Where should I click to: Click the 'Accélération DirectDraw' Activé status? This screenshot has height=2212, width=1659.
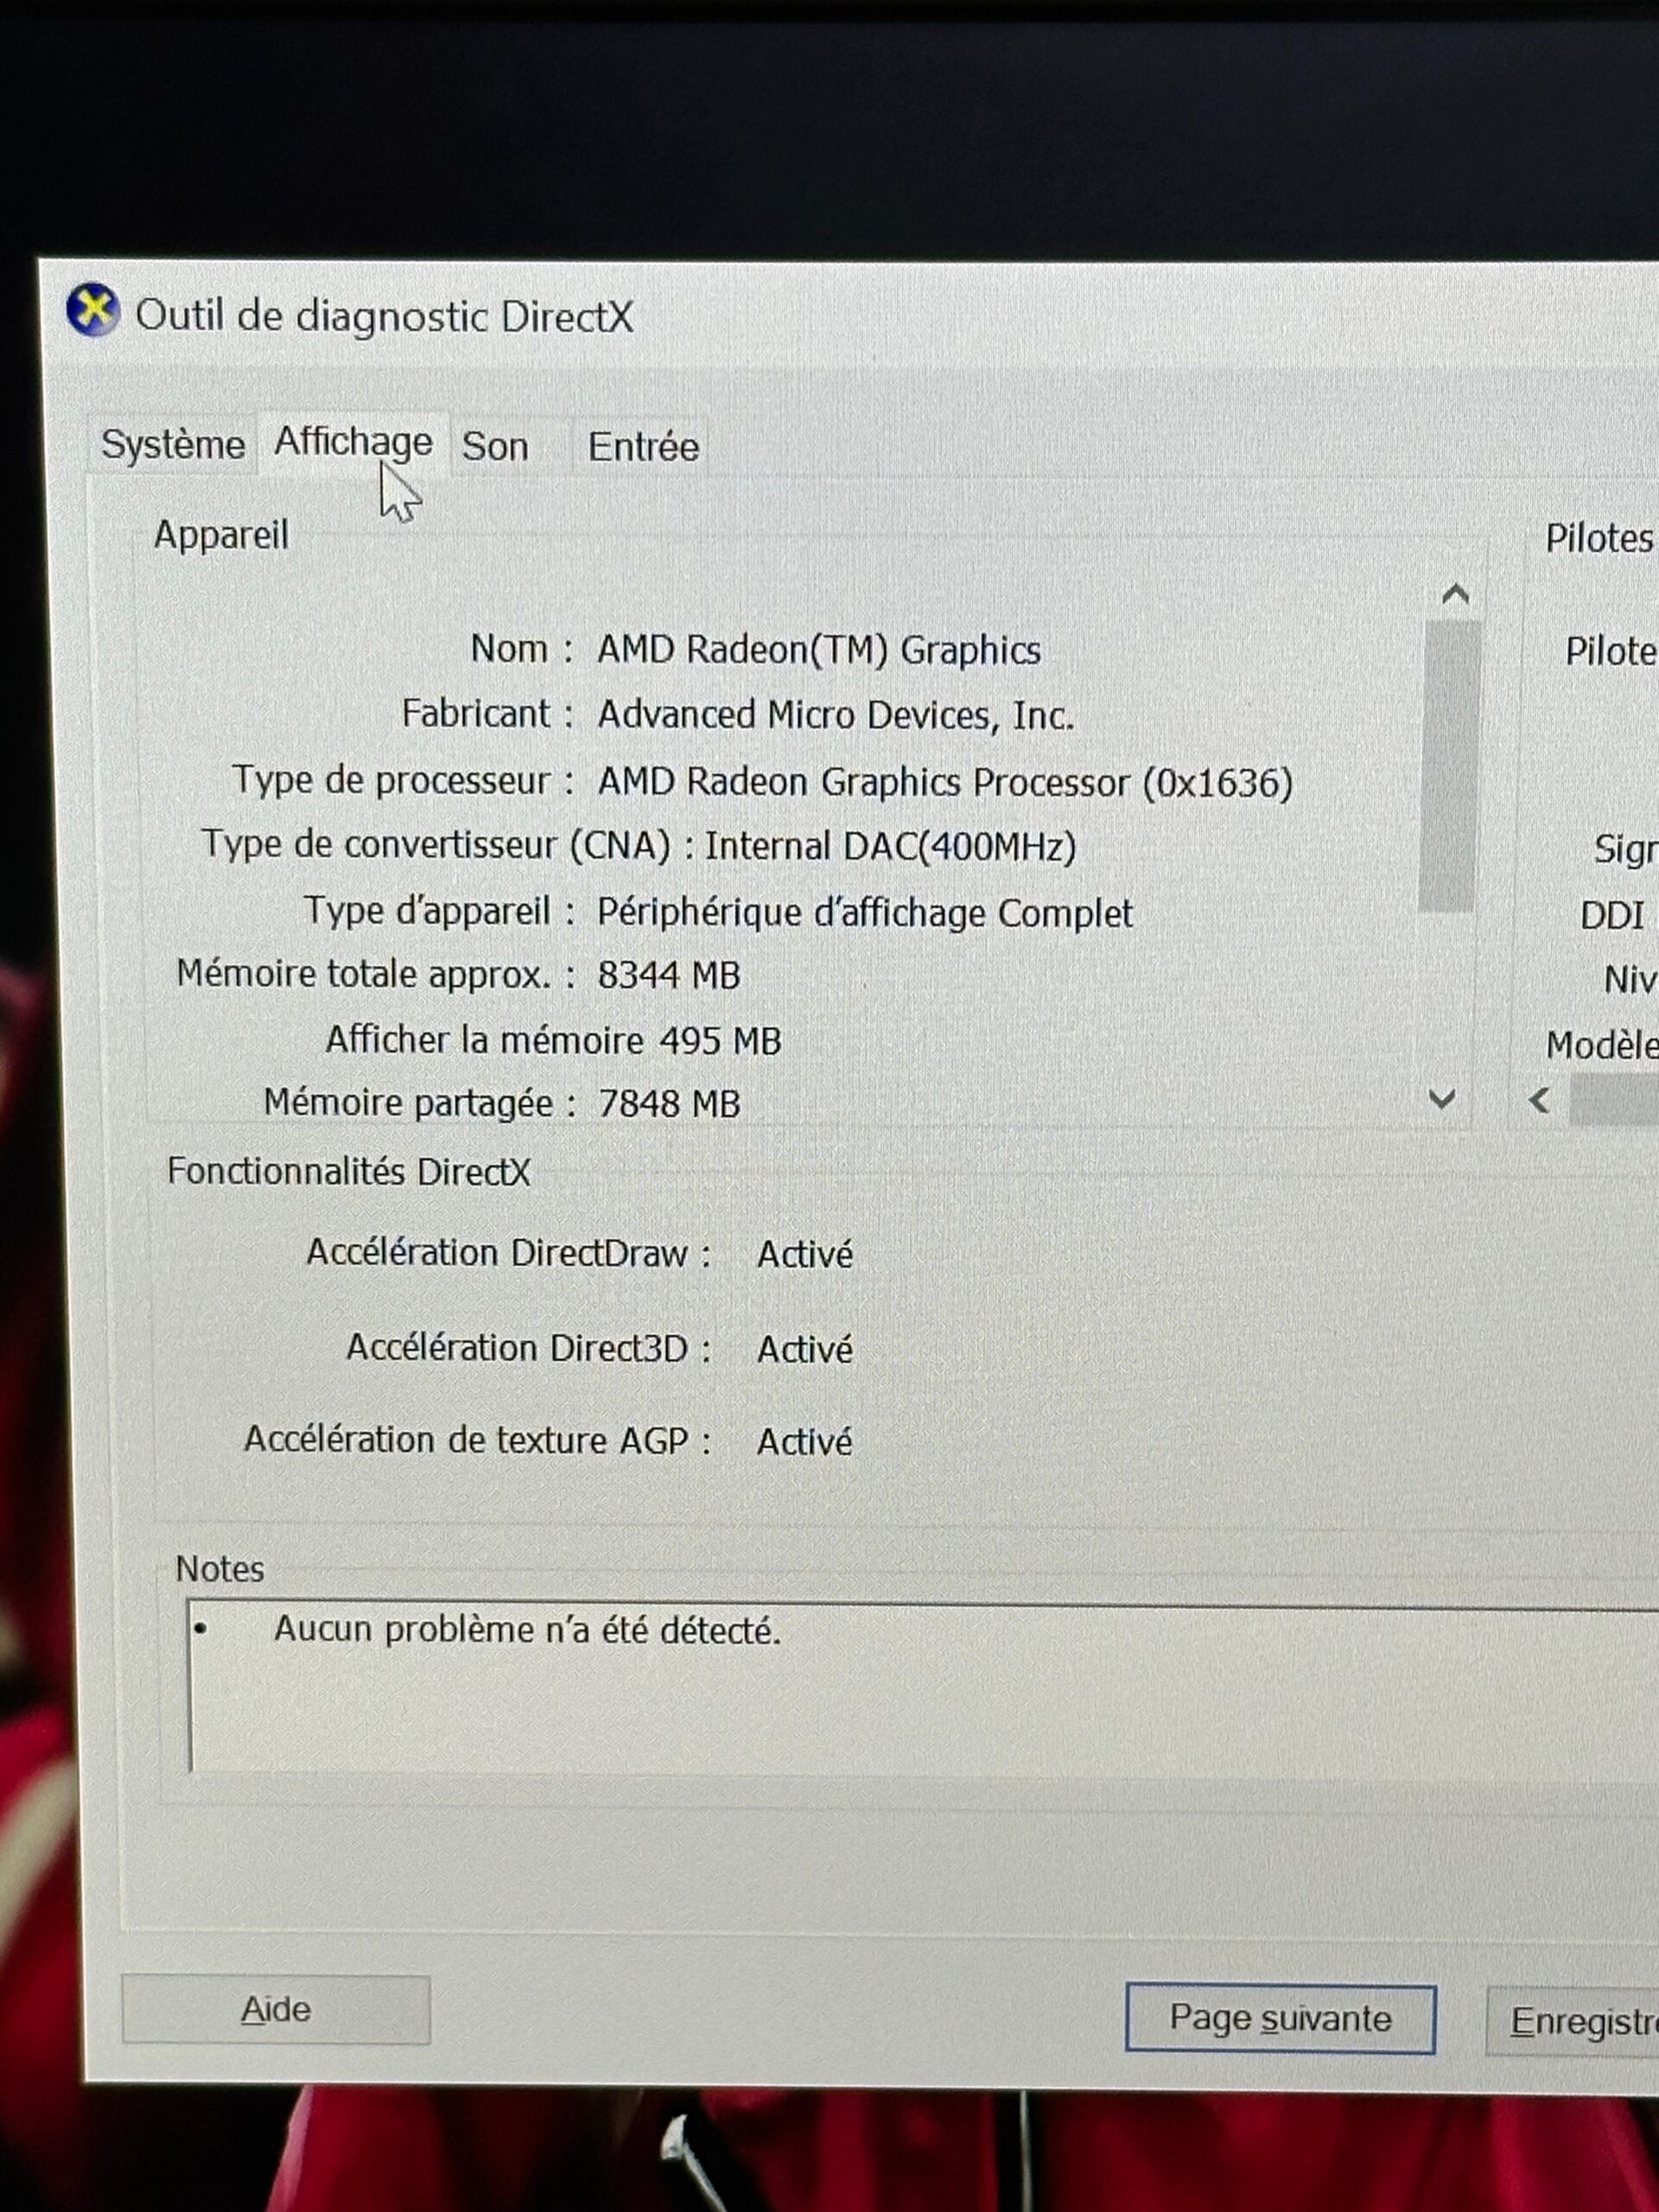click(805, 1254)
